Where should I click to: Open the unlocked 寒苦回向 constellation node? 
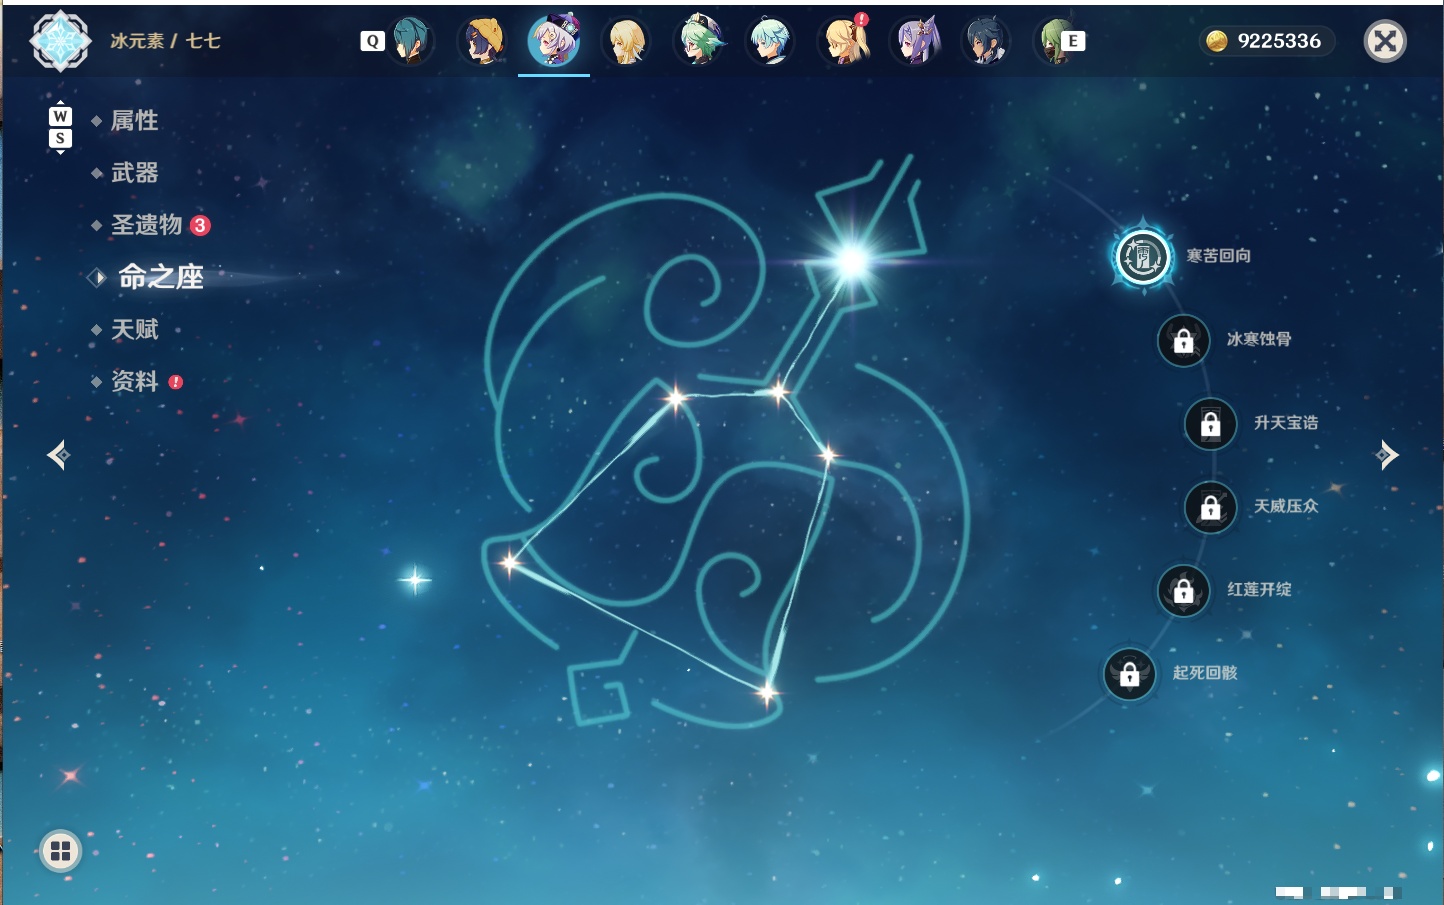pos(1143,257)
